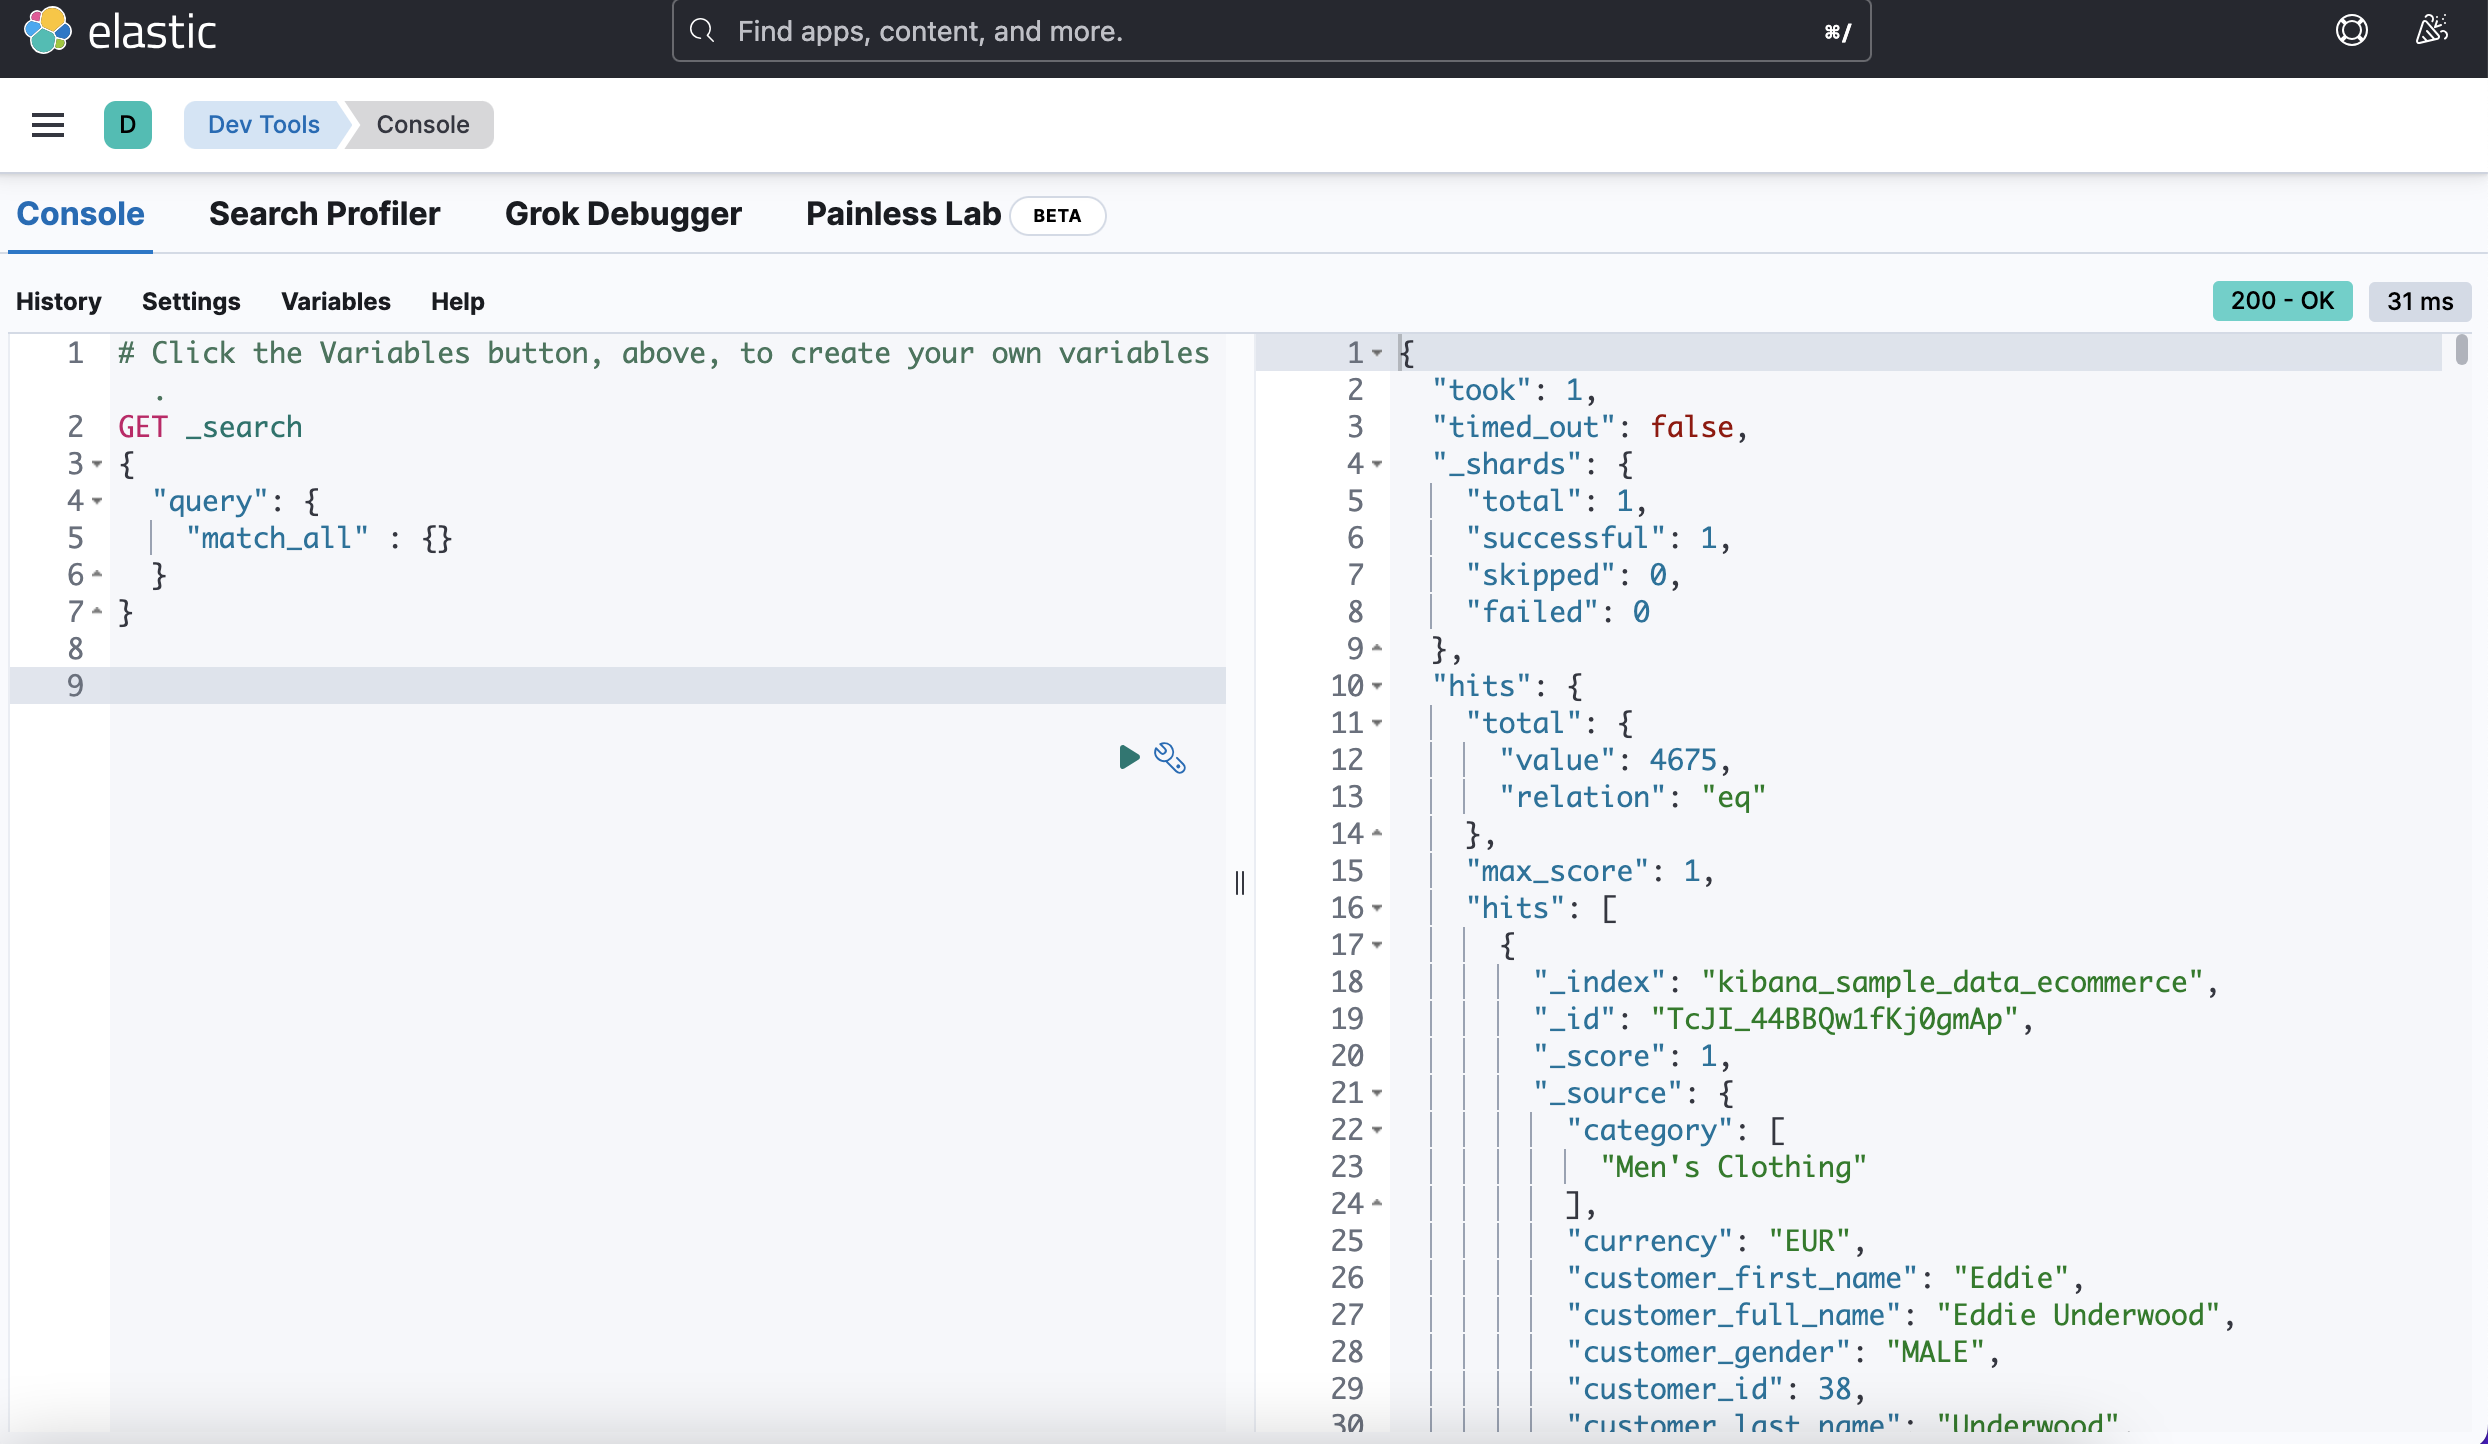Click the search magnifier icon
2488x1444 pixels.
(702, 31)
